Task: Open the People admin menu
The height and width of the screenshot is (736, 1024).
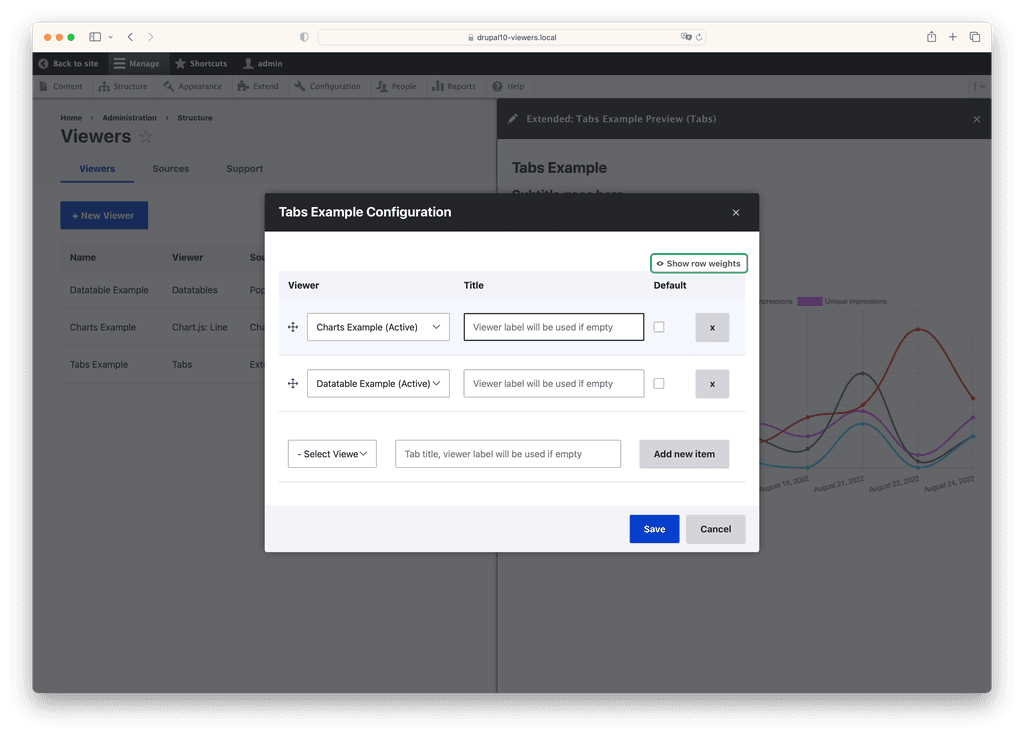Action: click(396, 86)
